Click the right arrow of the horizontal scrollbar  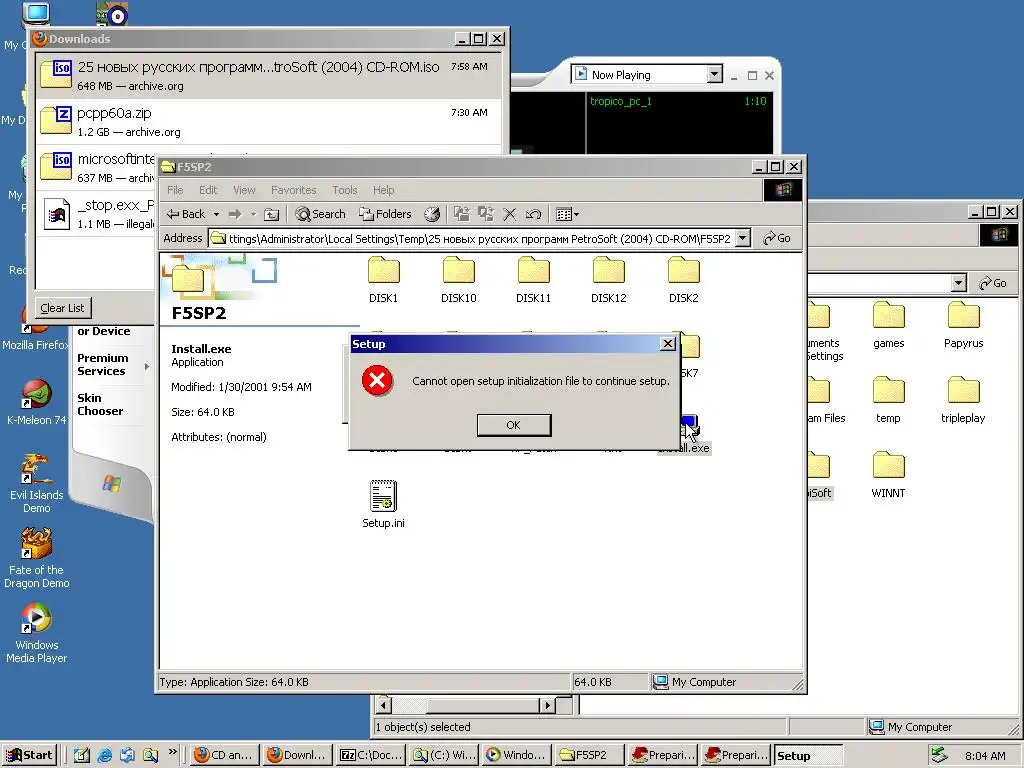point(547,705)
